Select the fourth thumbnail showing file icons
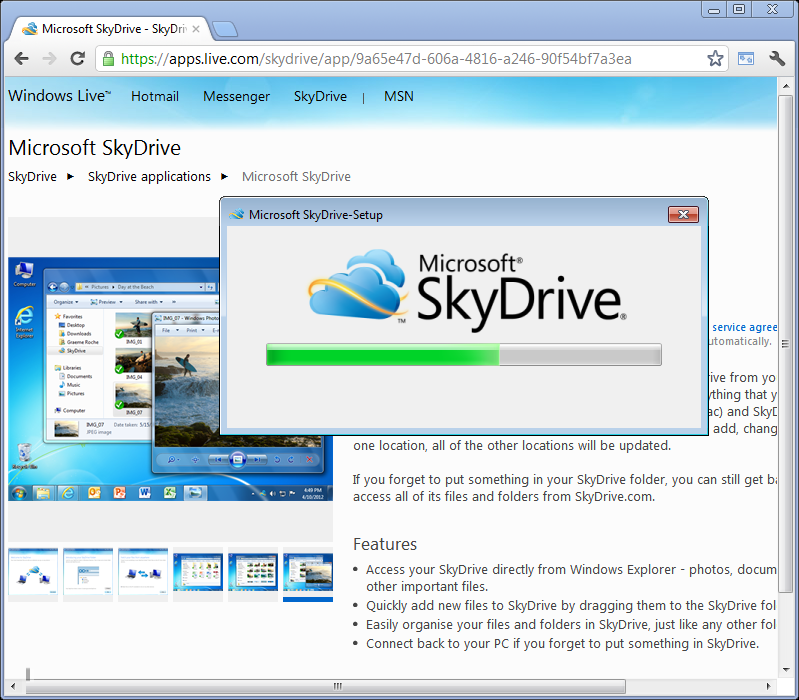This screenshot has height=700, width=799. [x=198, y=572]
